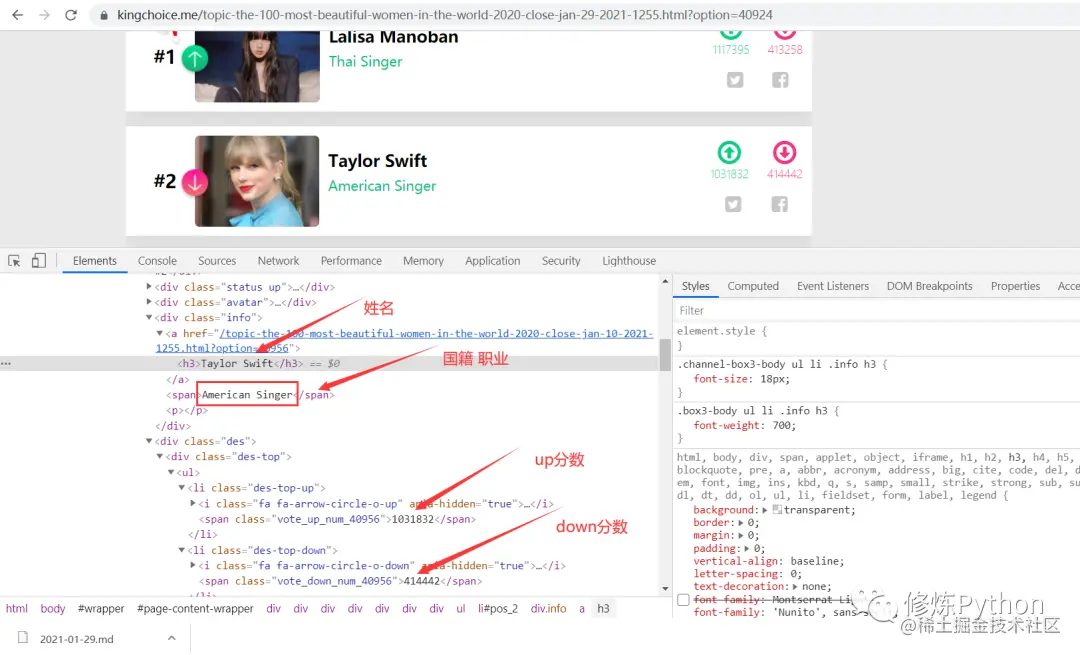Toggle the device toolbar icon
Screen dimensions: 1080x655
[x=39, y=260]
